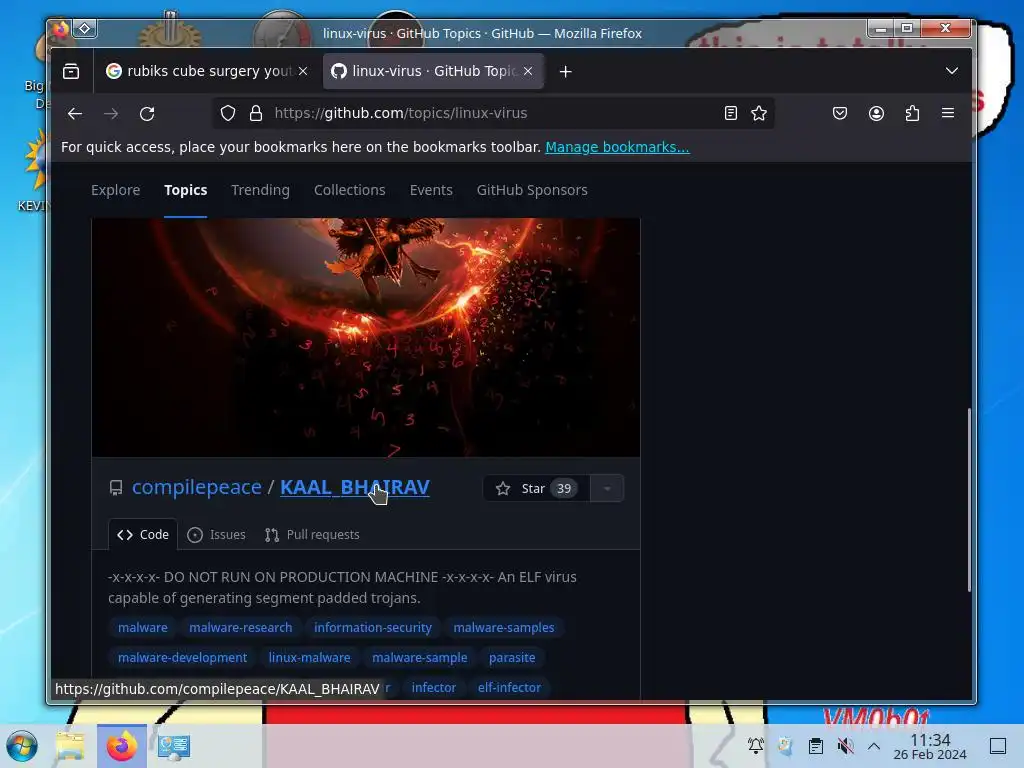Viewport: 1024px width, 768px height.
Task: Open a new tab with plus button
Action: (566, 72)
